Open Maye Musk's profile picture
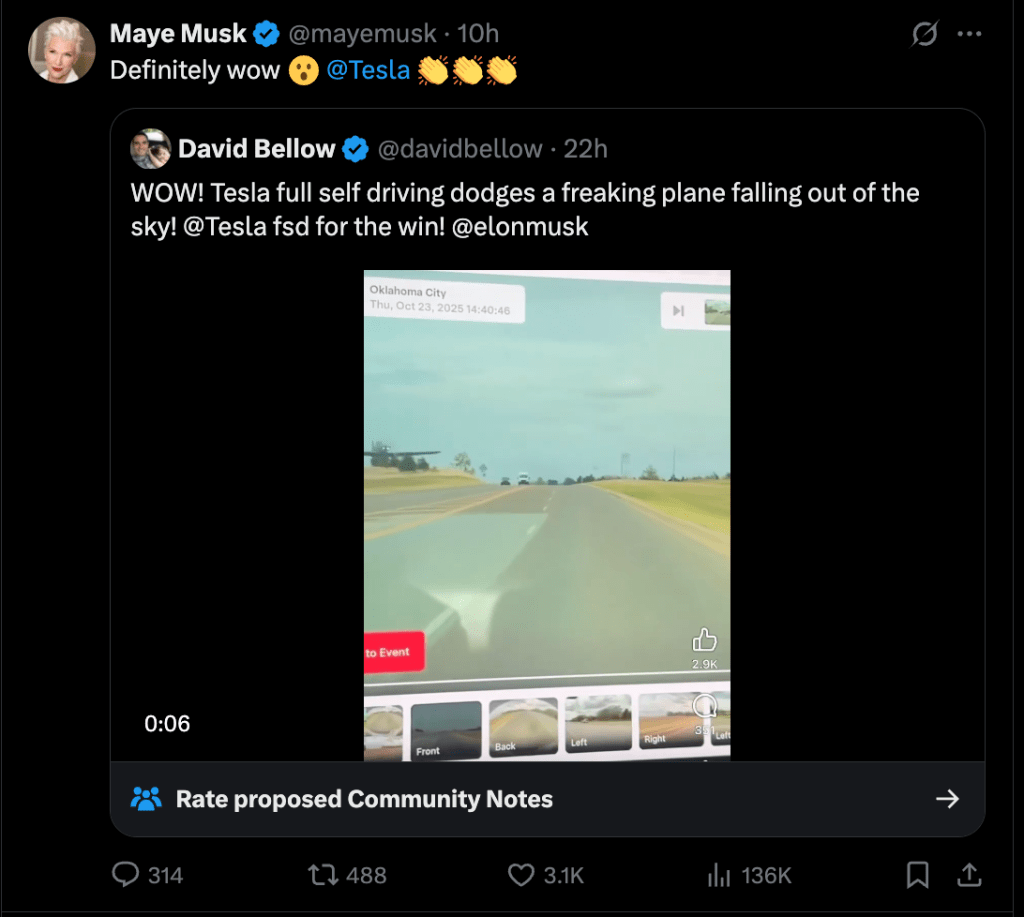1024x917 pixels. pos(61,50)
